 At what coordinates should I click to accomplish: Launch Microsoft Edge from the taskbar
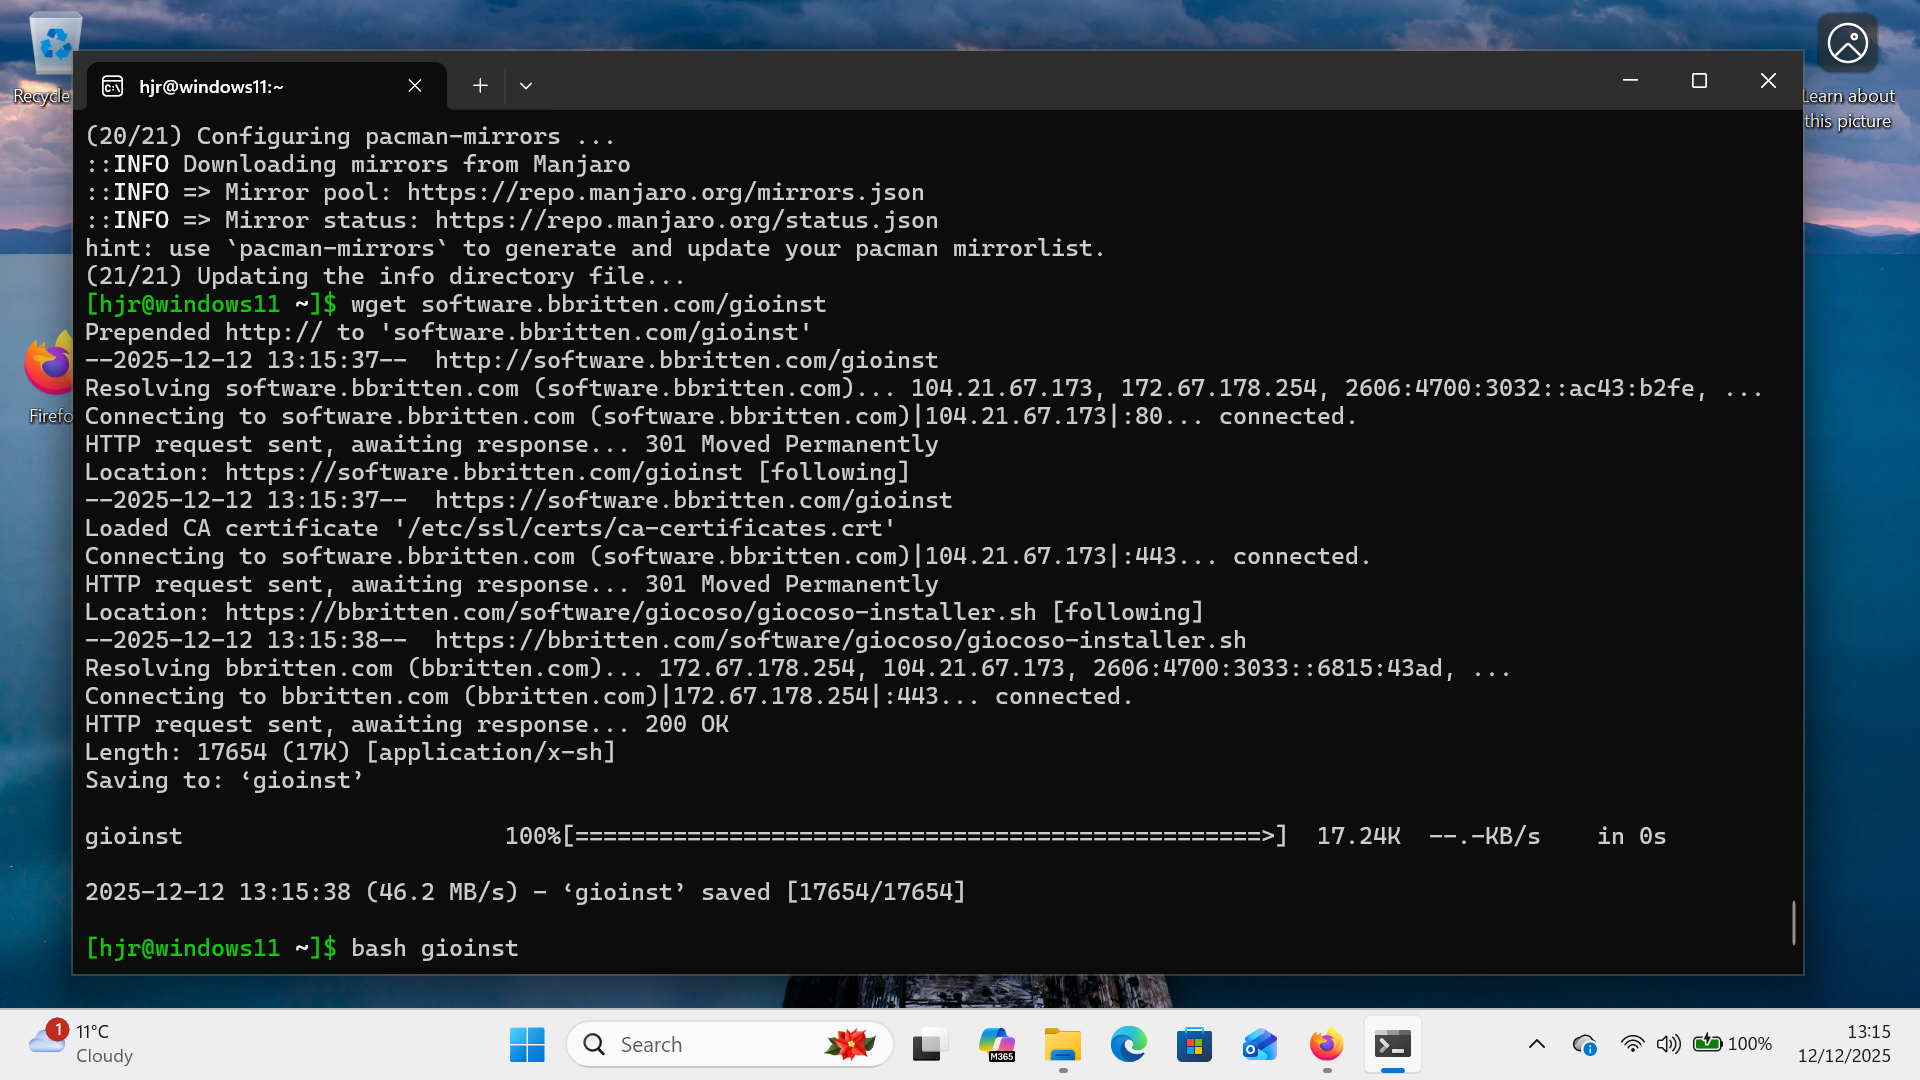click(1128, 1043)
